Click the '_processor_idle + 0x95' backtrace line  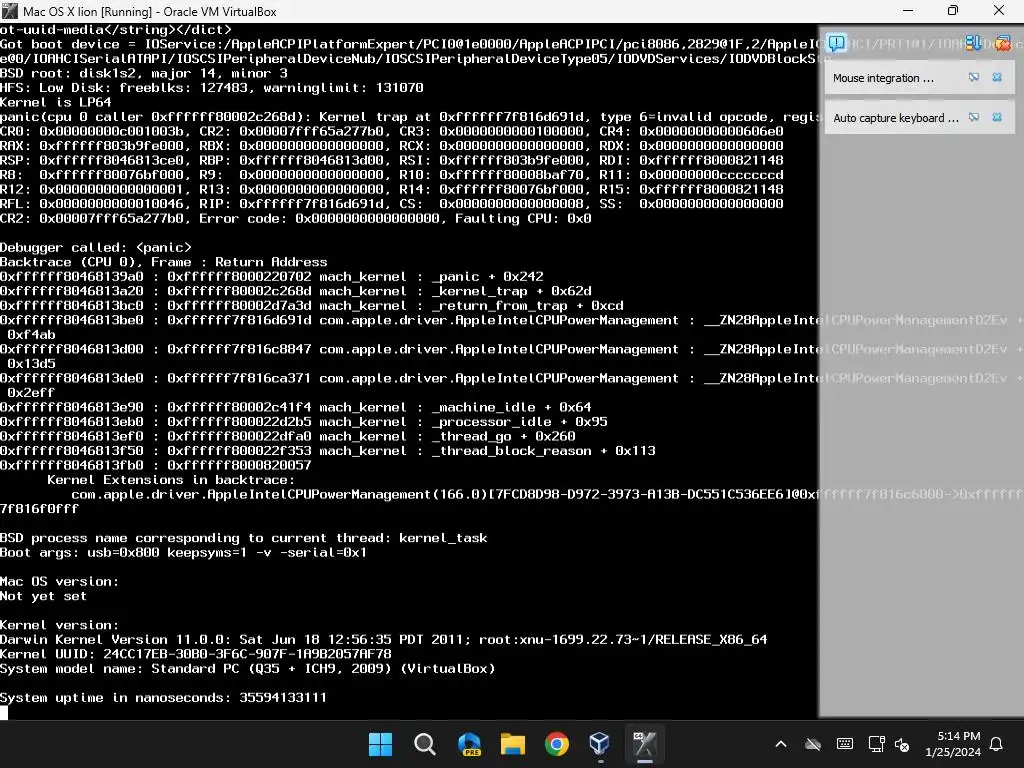(304, 422)
